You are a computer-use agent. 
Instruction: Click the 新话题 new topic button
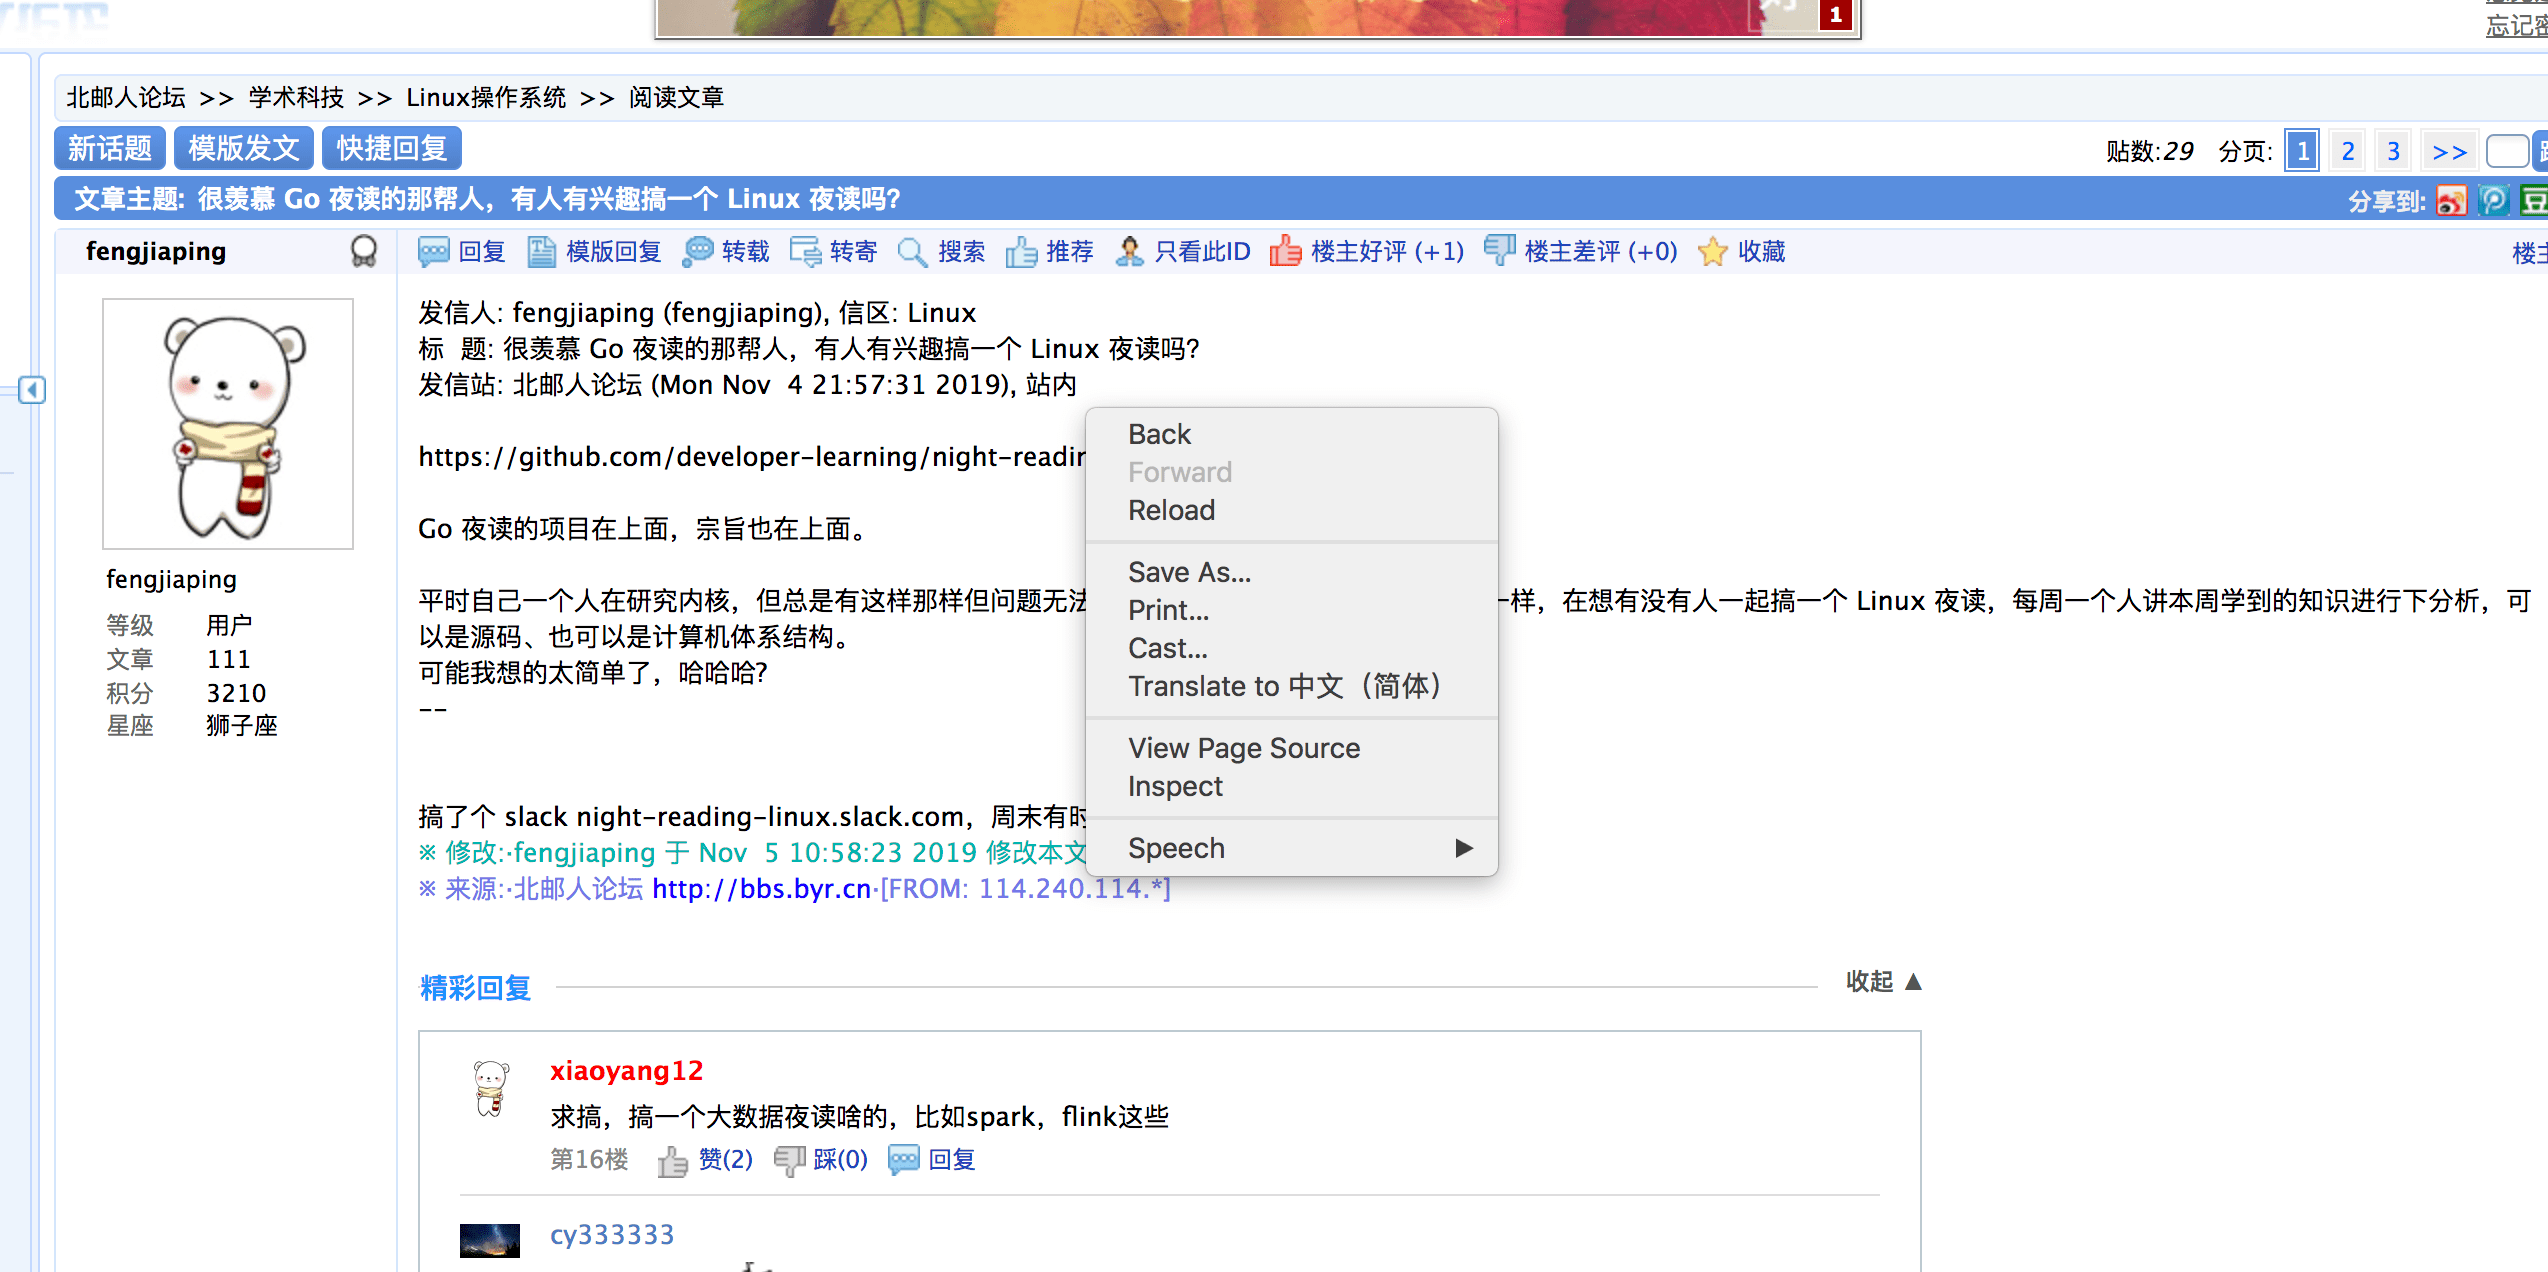[110, 149]
